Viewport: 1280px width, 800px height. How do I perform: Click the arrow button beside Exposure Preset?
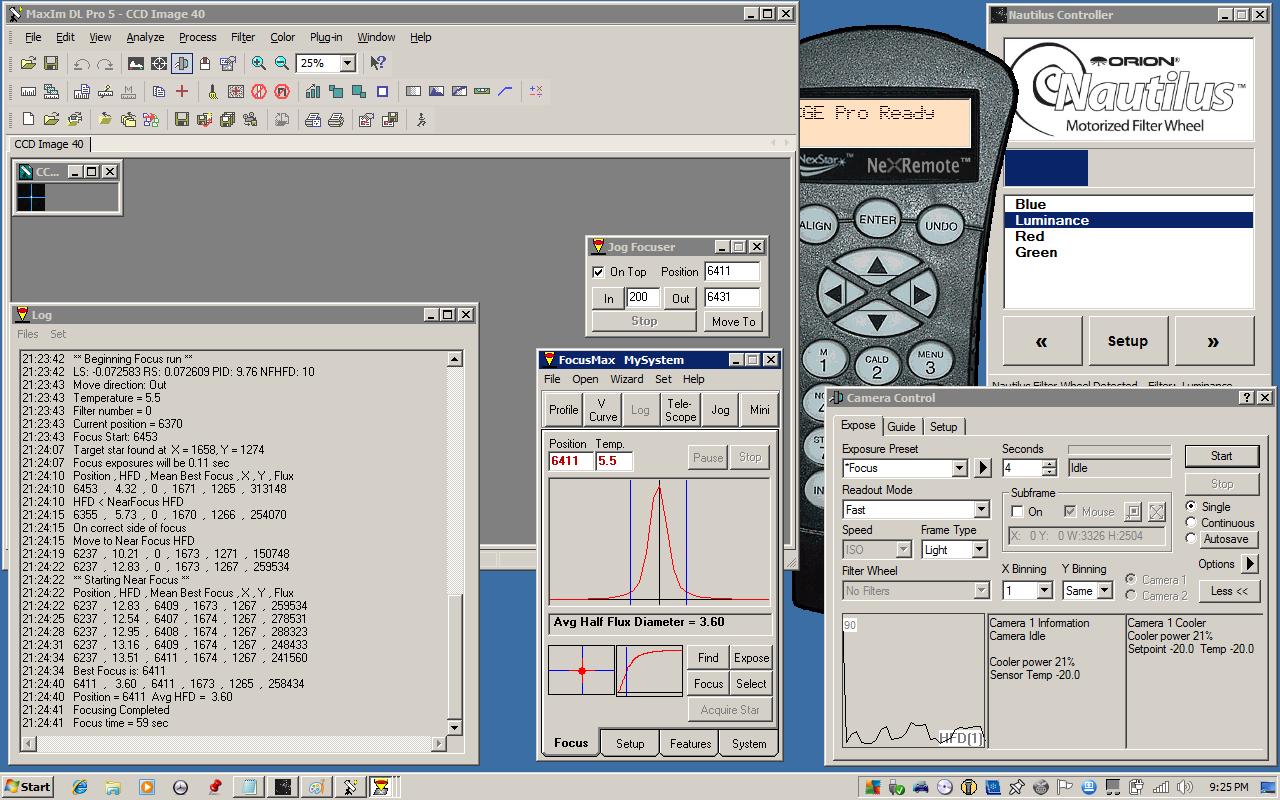pos(982,468)
